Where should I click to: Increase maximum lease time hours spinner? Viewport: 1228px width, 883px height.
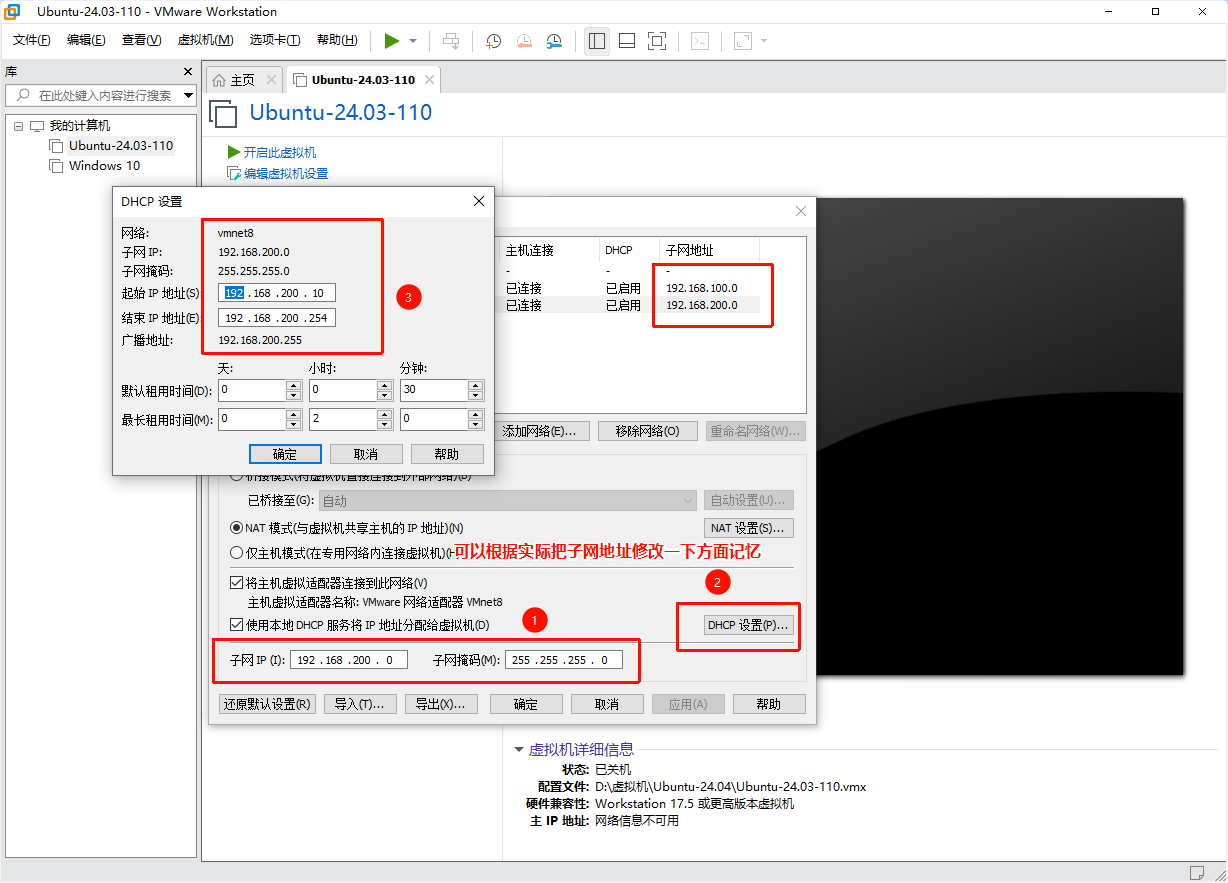383,414
